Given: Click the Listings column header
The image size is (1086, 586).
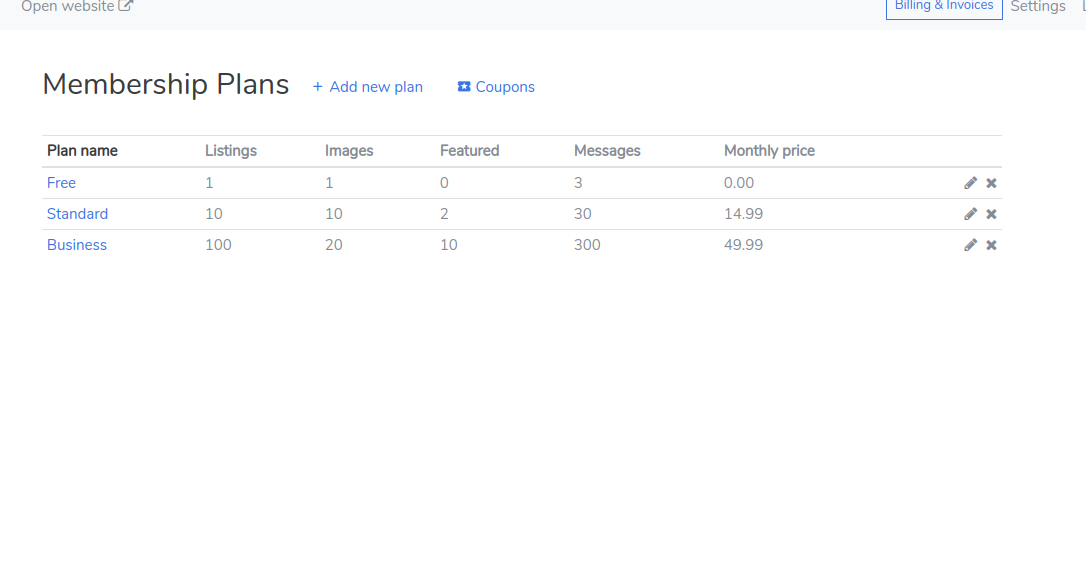Looking at the screenshot, I should coord(231,151).
